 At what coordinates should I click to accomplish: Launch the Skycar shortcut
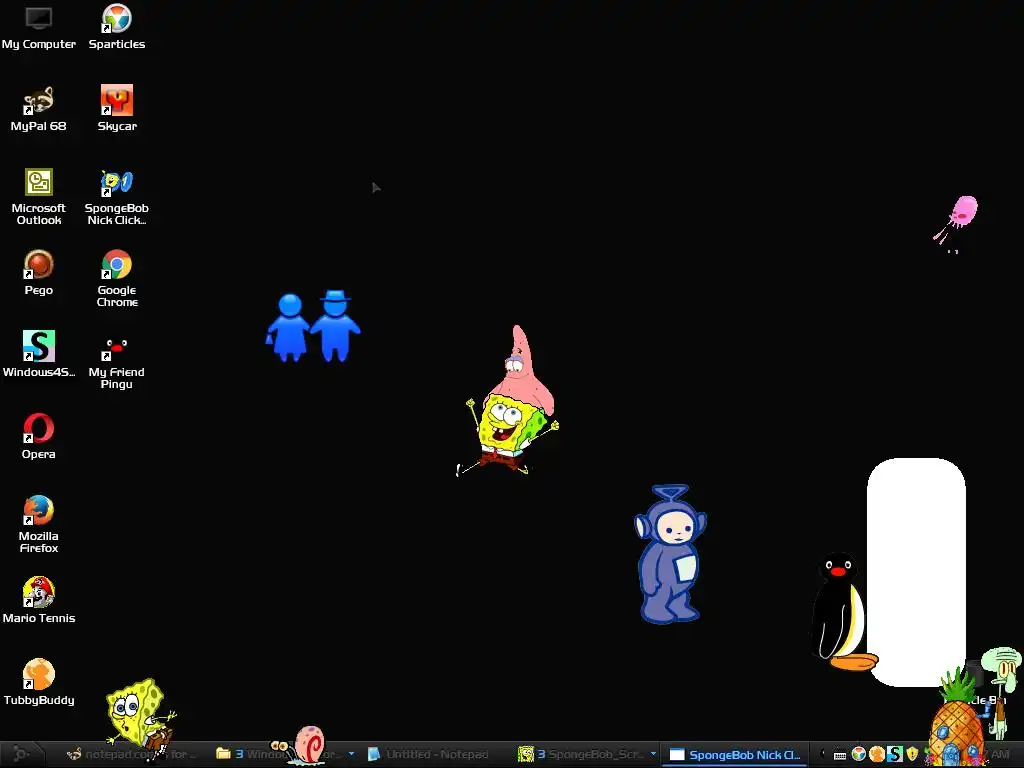[117, 109]
